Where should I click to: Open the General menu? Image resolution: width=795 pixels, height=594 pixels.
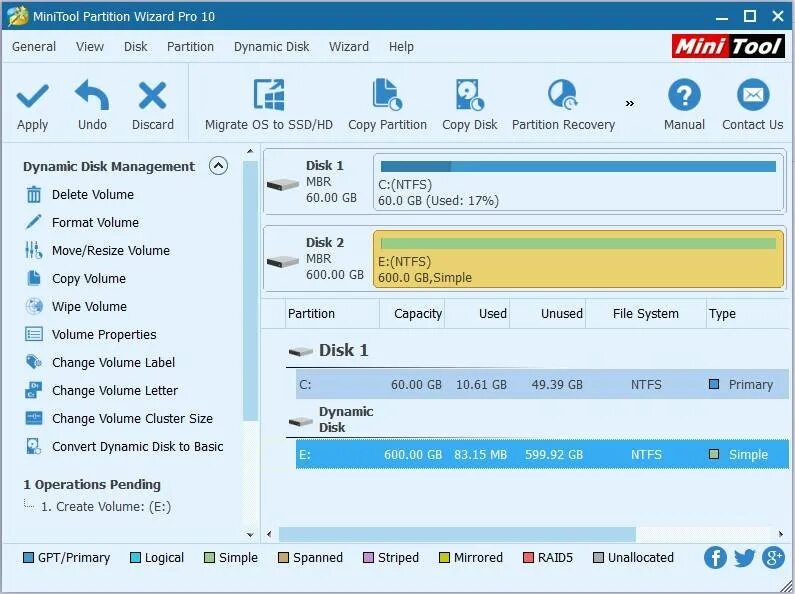pos(34,47)
